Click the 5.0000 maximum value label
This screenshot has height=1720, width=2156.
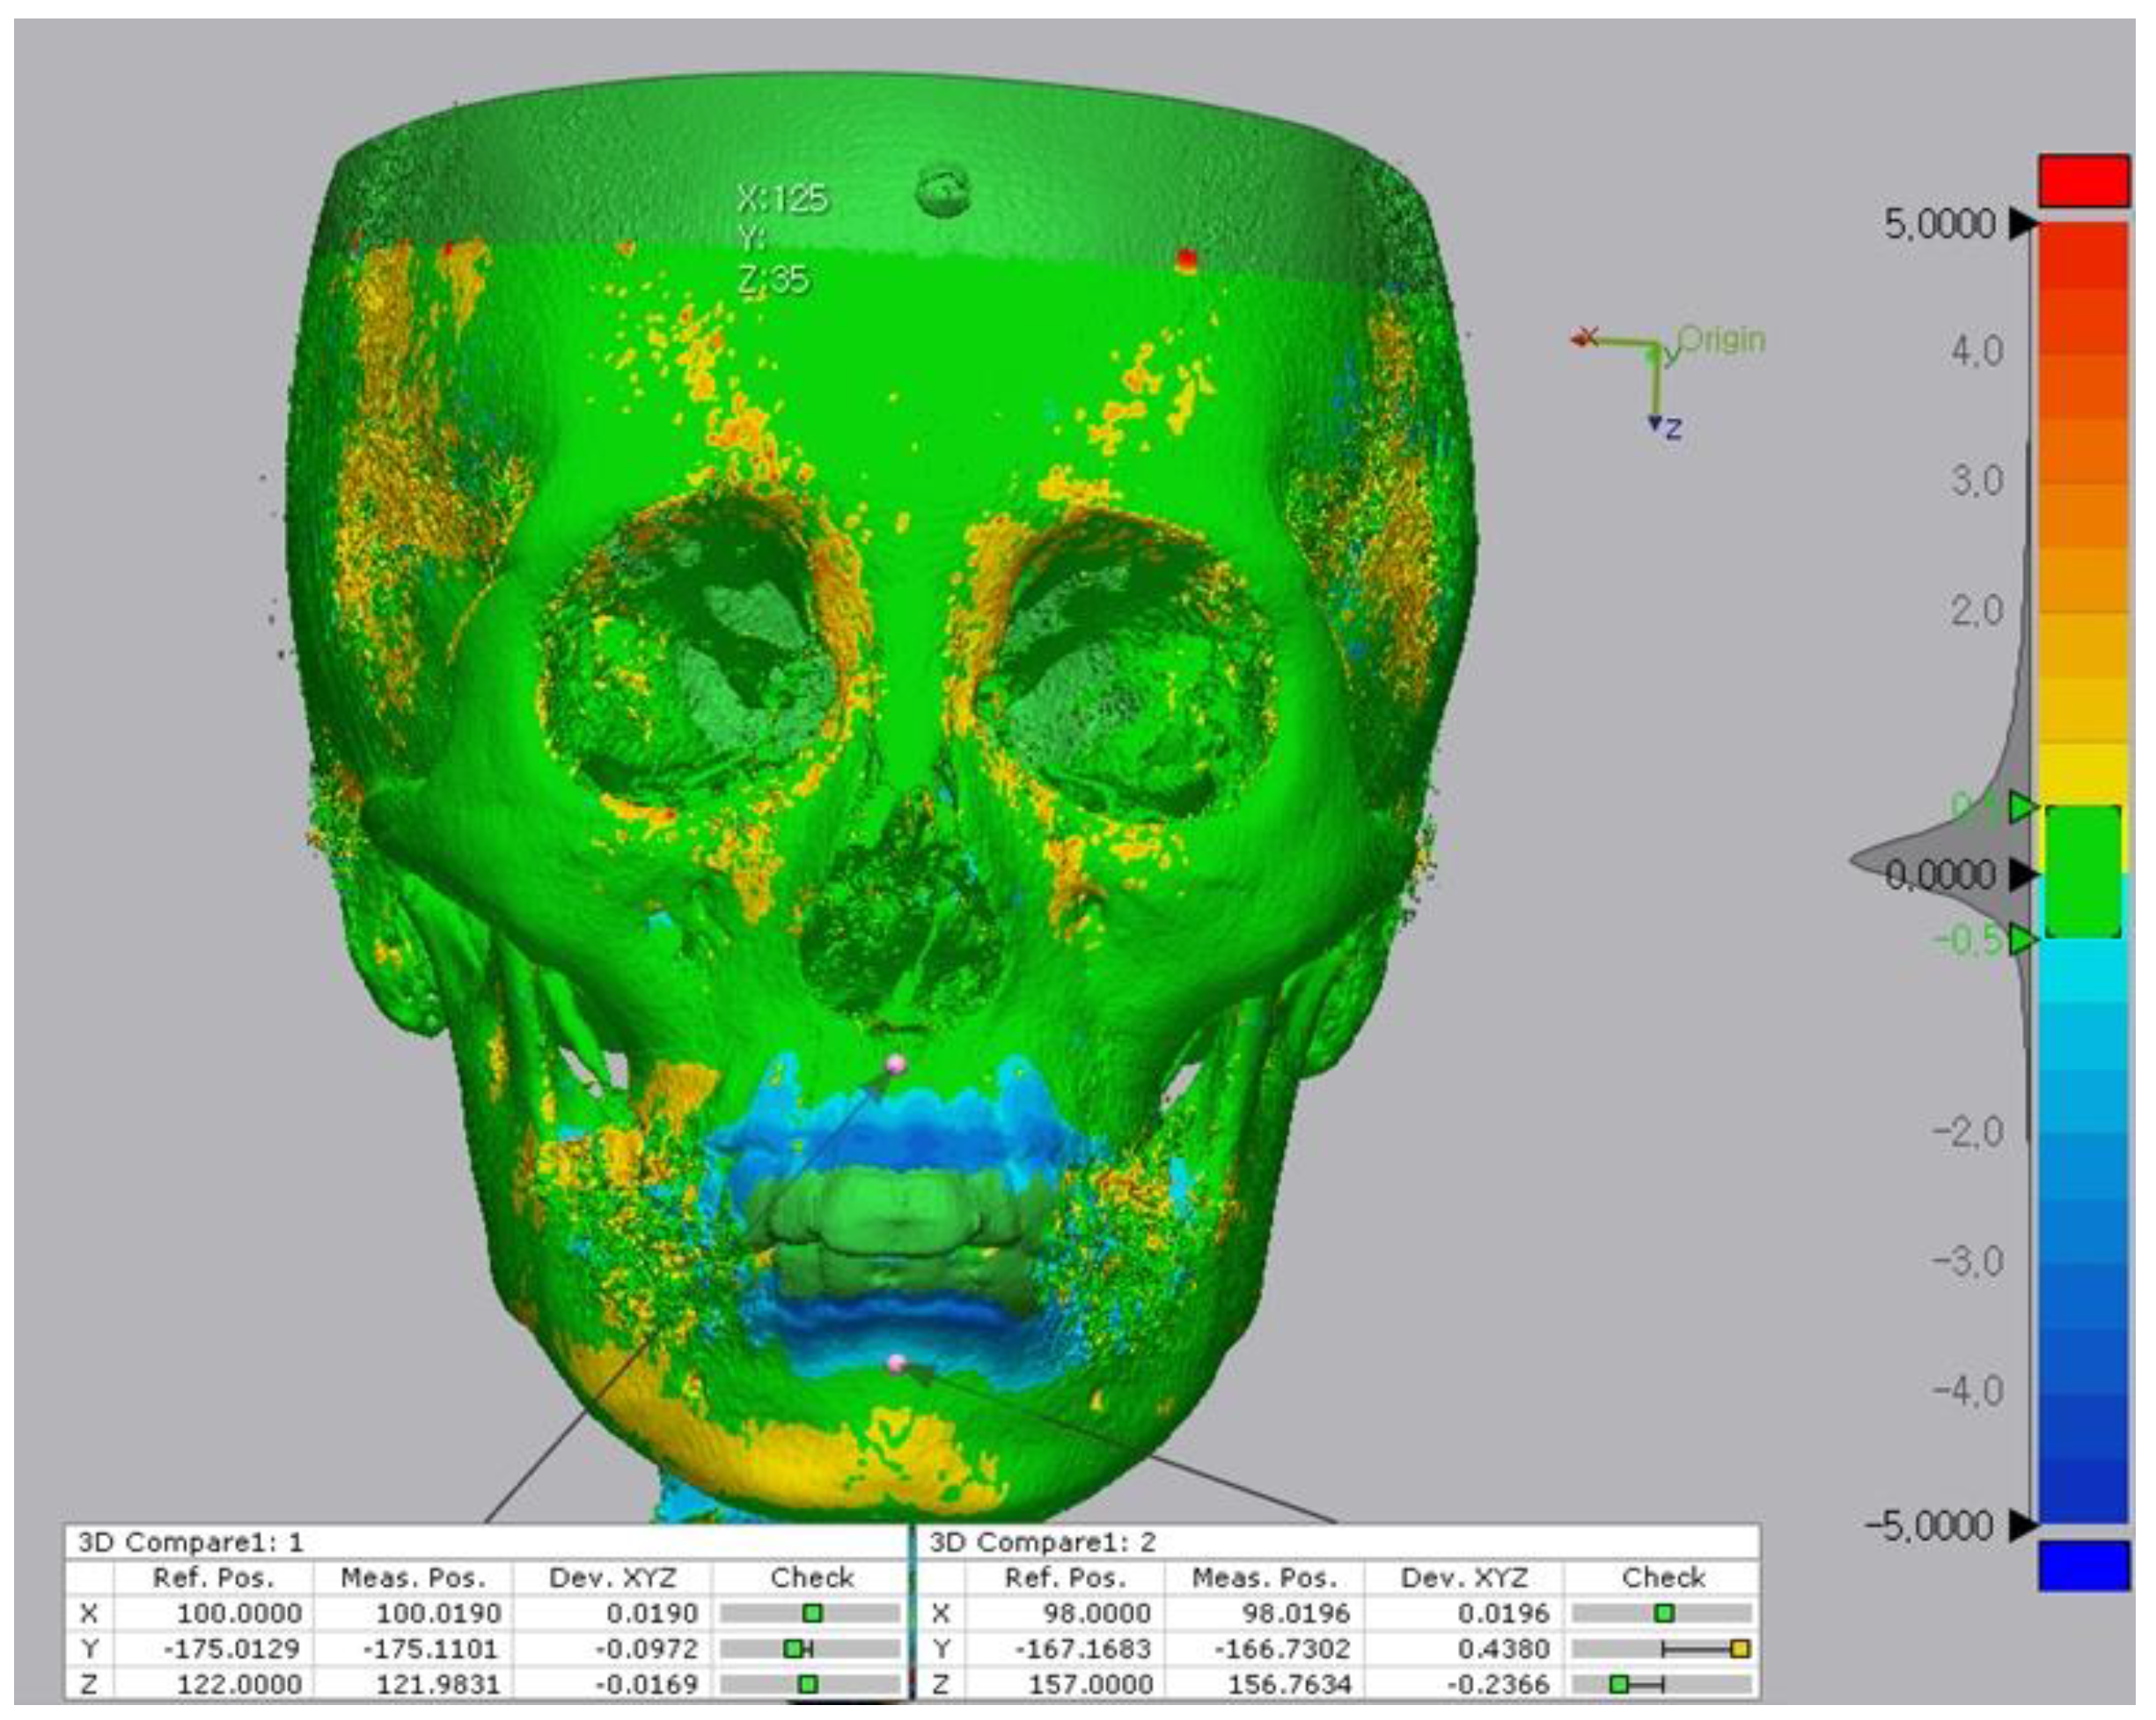point(1940,224)
